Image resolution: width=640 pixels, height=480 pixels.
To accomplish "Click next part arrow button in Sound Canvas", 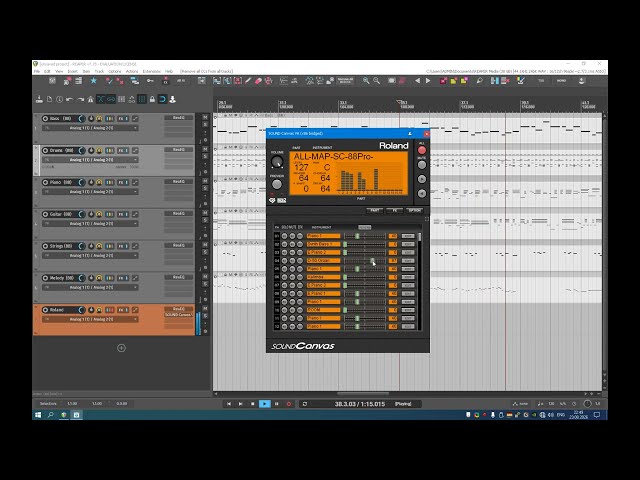I will pyautogui.click(x=422, y=179).
